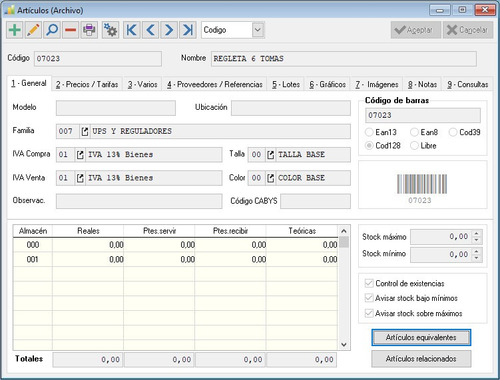
Task: Open the Color lookup icon
Action: tap(271, 178)
